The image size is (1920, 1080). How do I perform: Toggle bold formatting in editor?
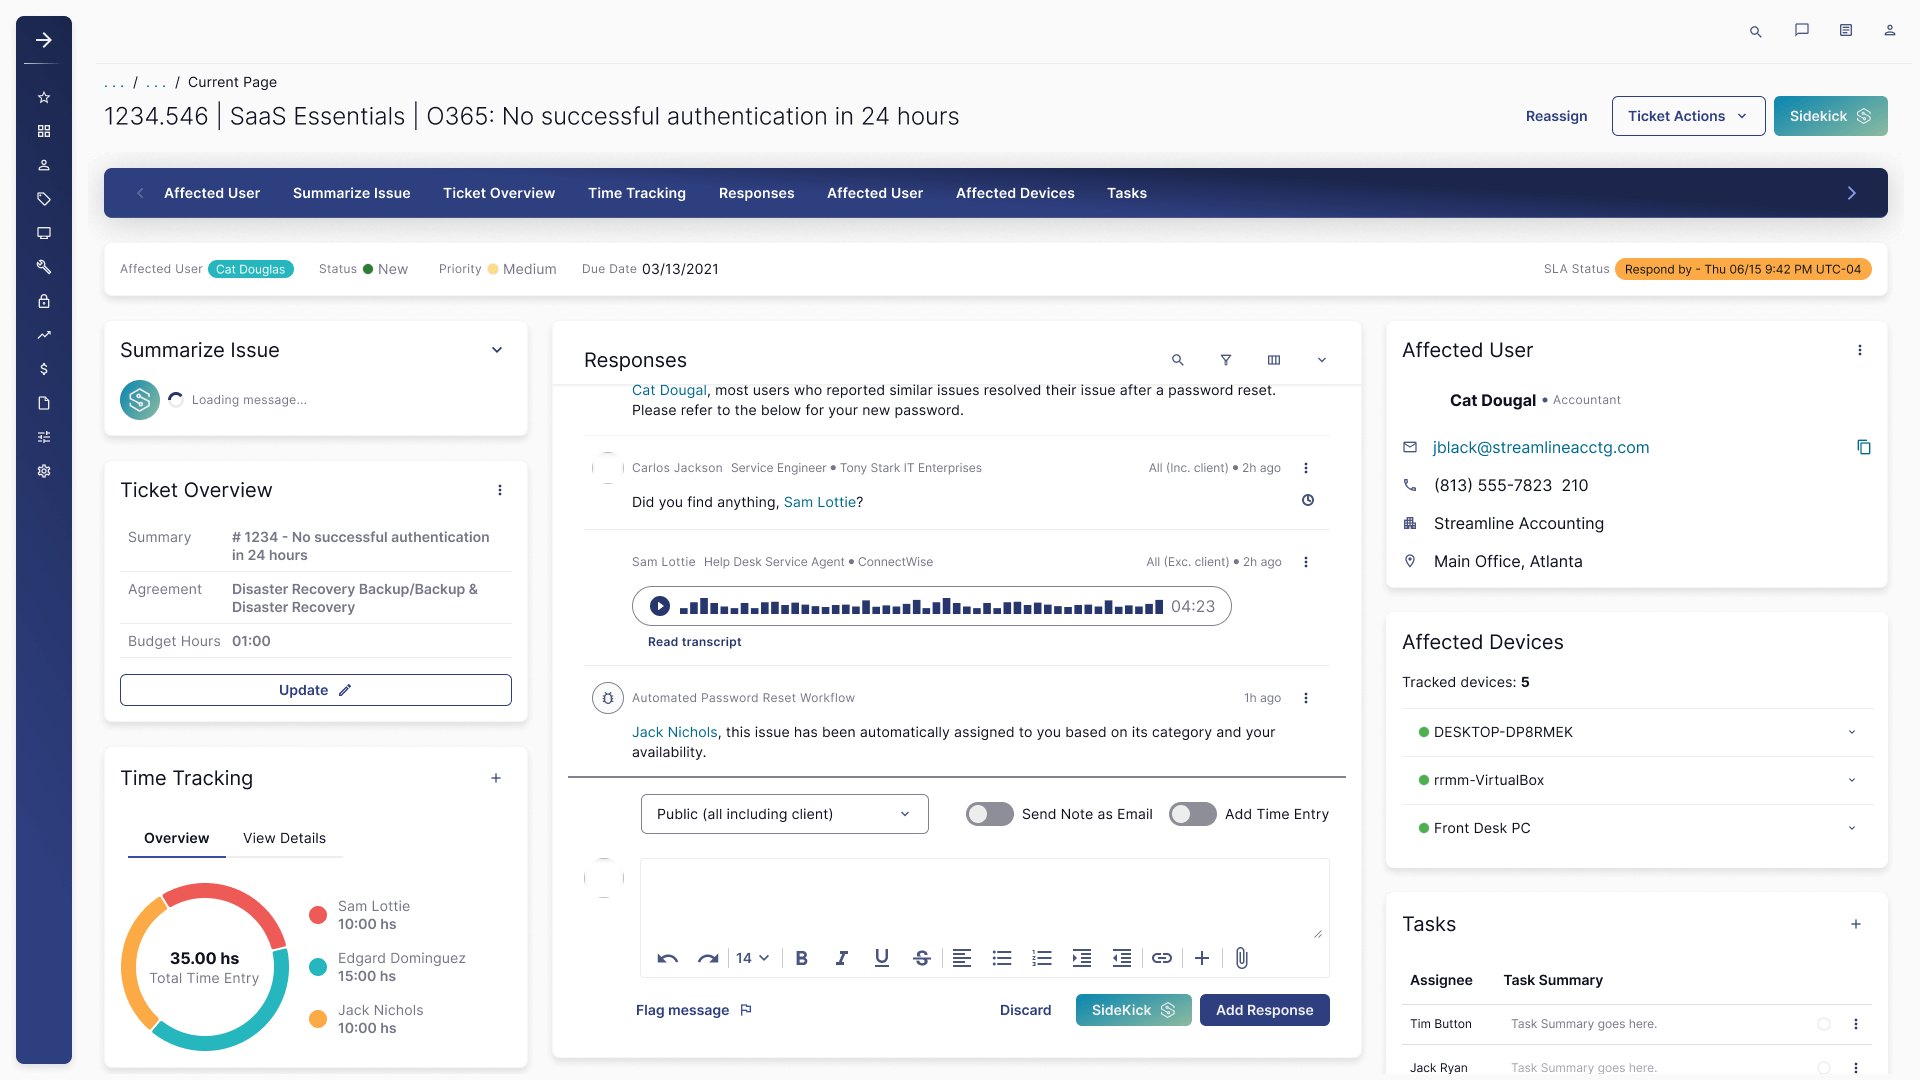click(x=801, y=958)
